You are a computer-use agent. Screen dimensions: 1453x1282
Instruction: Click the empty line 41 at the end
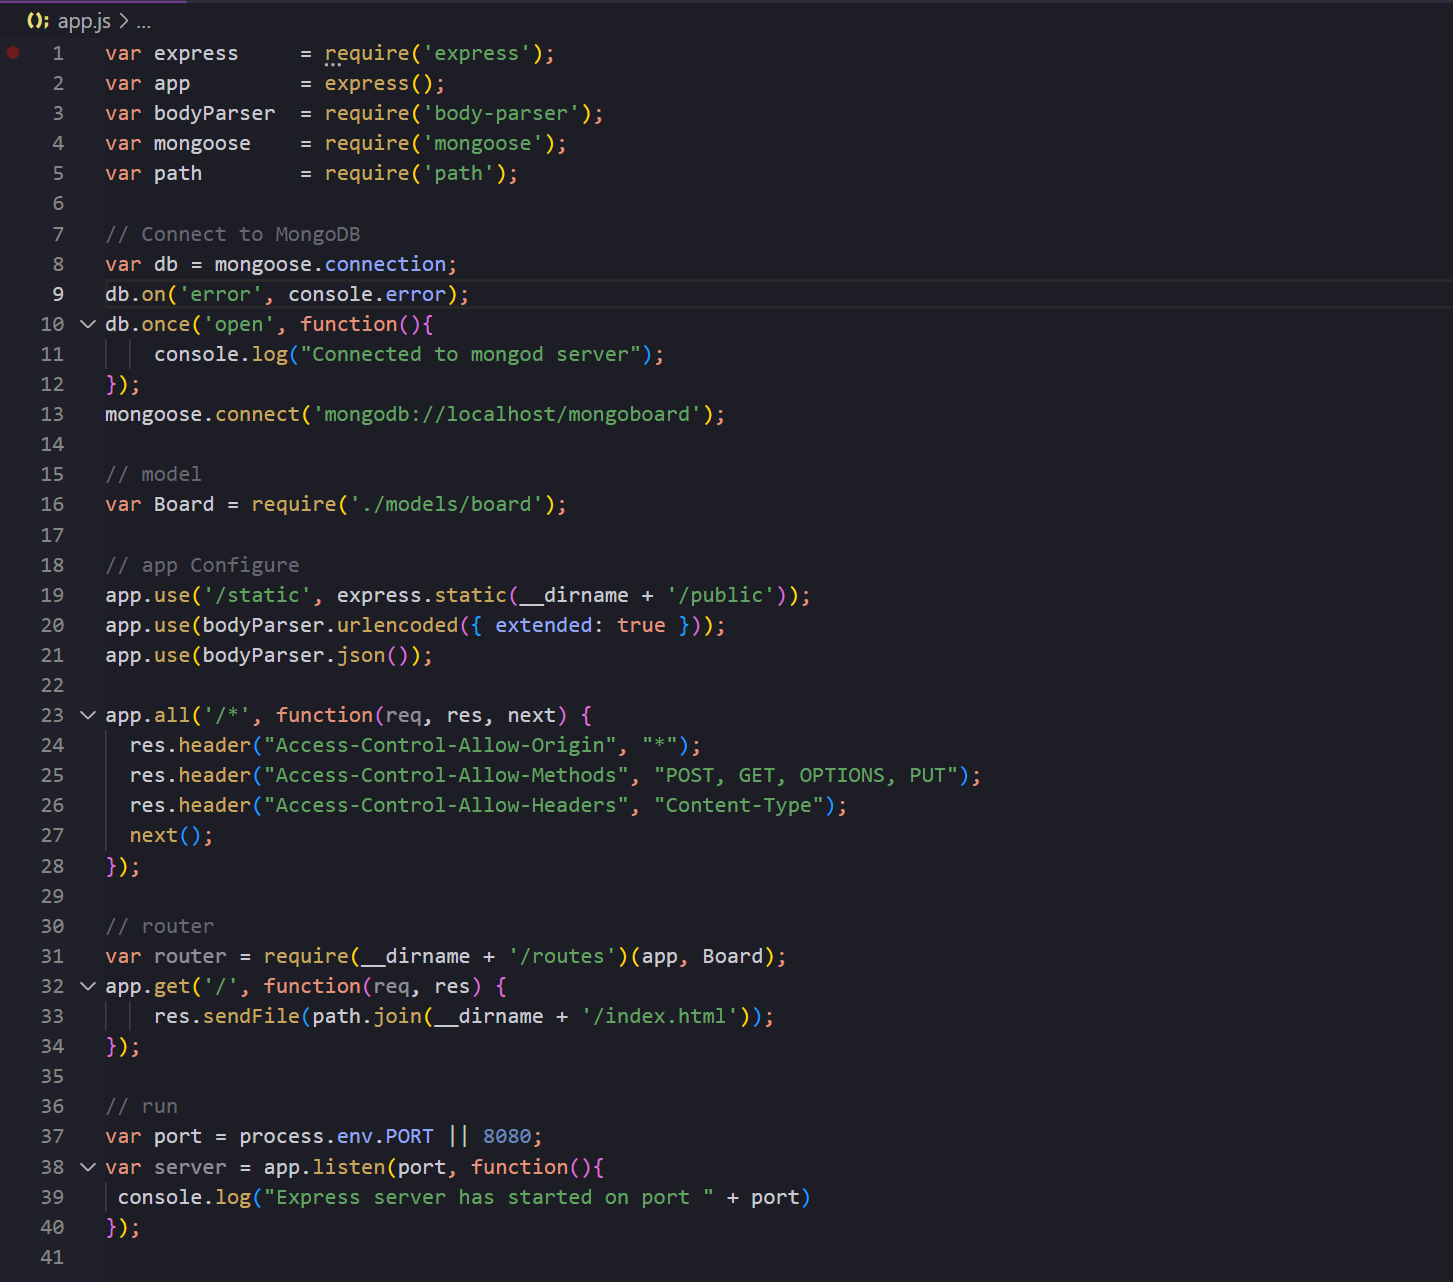[x=400, y=1257]
